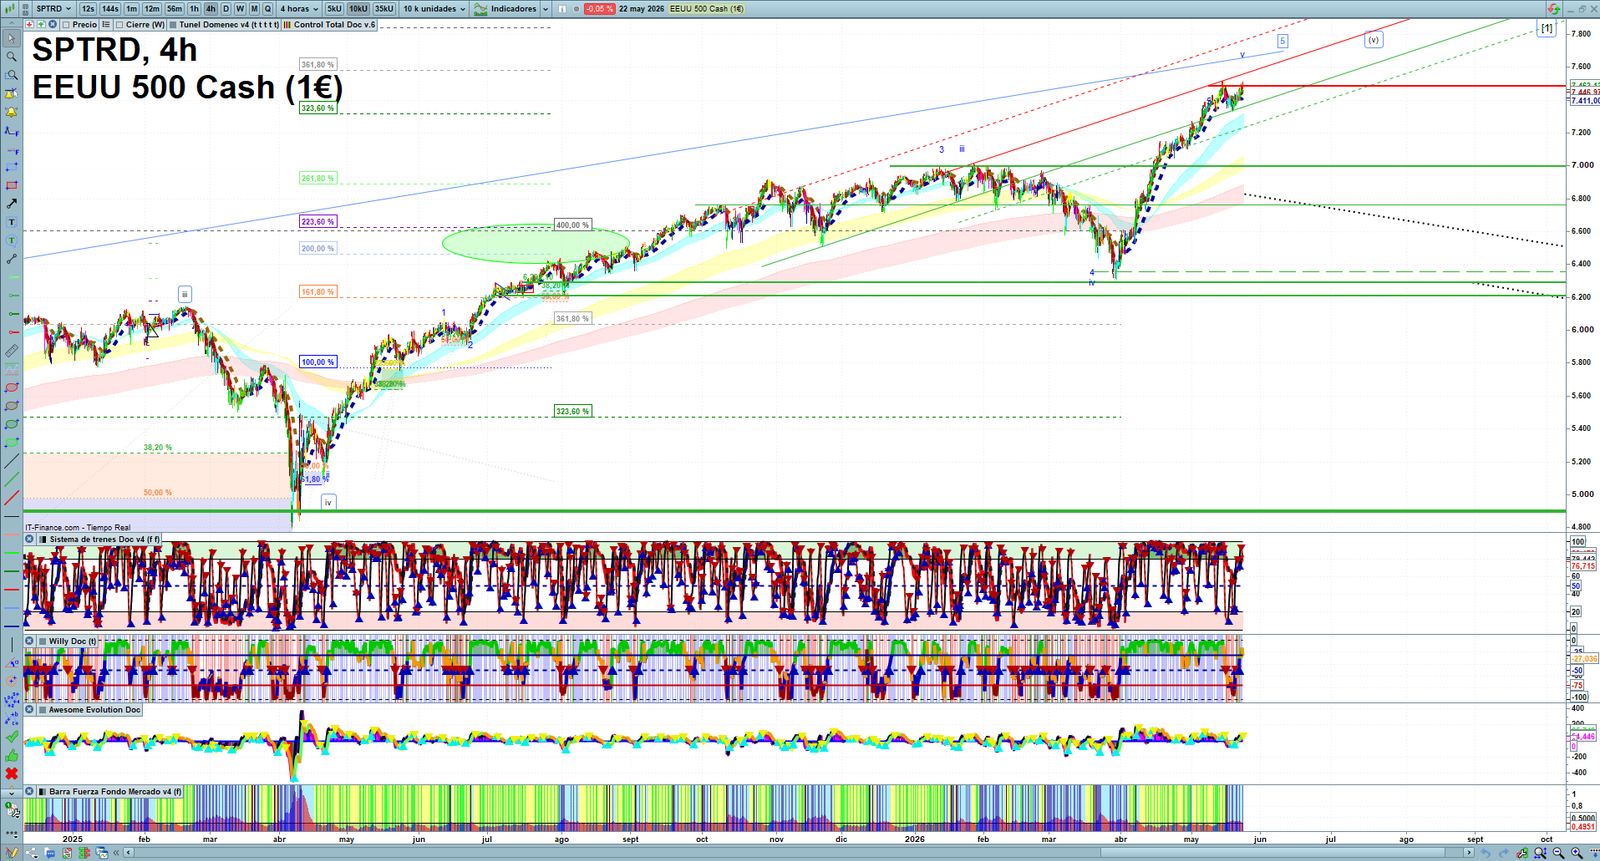Open the SPTRD symbol dropdown
The height and width of the screenshot is (861, 1600).
54,9
